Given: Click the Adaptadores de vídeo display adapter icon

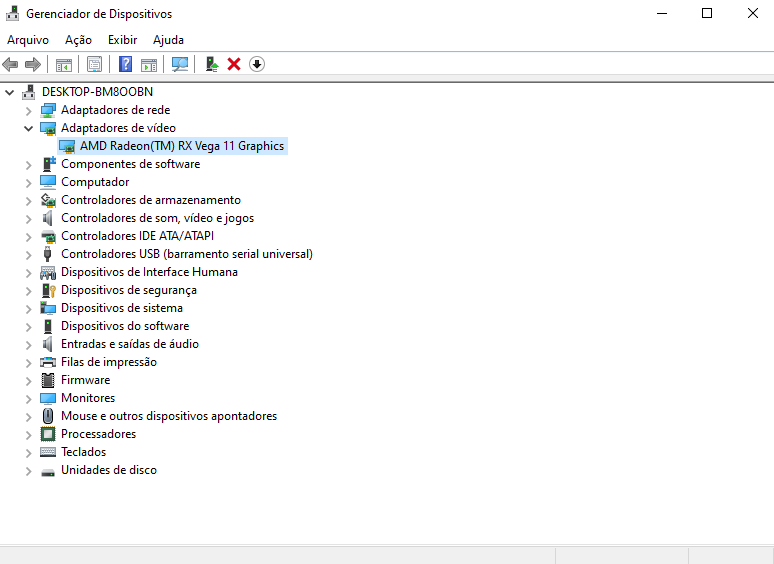Looking at the screenshot, I should [48, 128].
